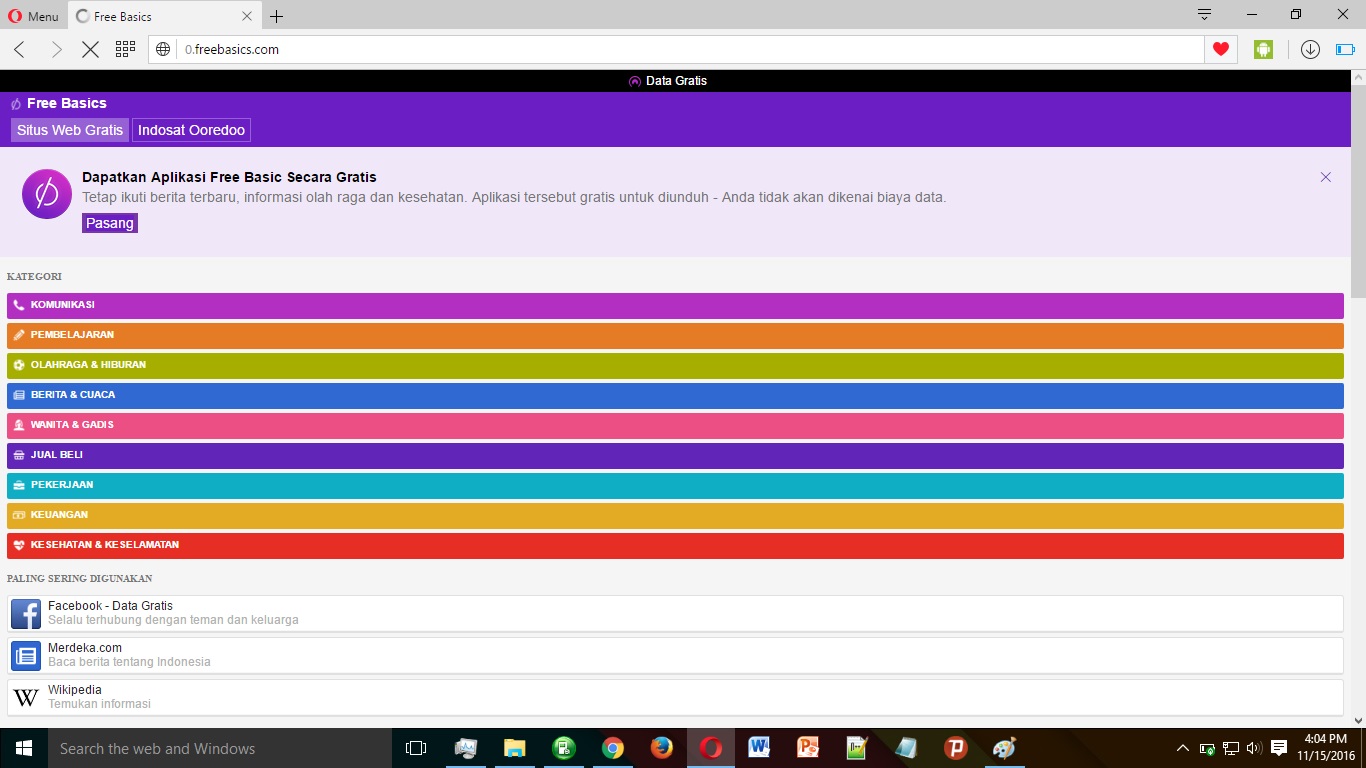Viewport: 1366px width, 768px height.
Task: Expand hidden system tray icons
Action: pyautogui.click(x=1182, y=747)
